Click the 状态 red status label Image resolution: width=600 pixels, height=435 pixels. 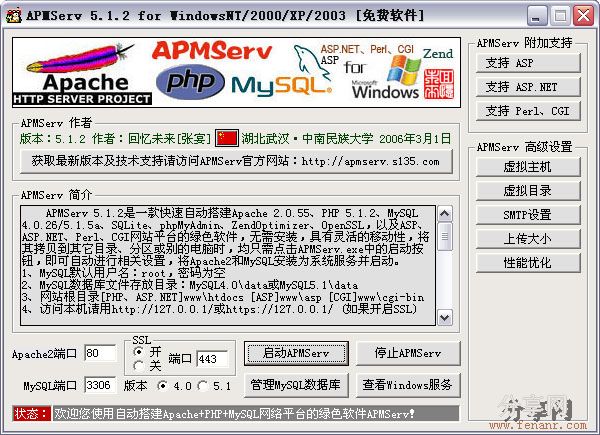coord(31,414)
